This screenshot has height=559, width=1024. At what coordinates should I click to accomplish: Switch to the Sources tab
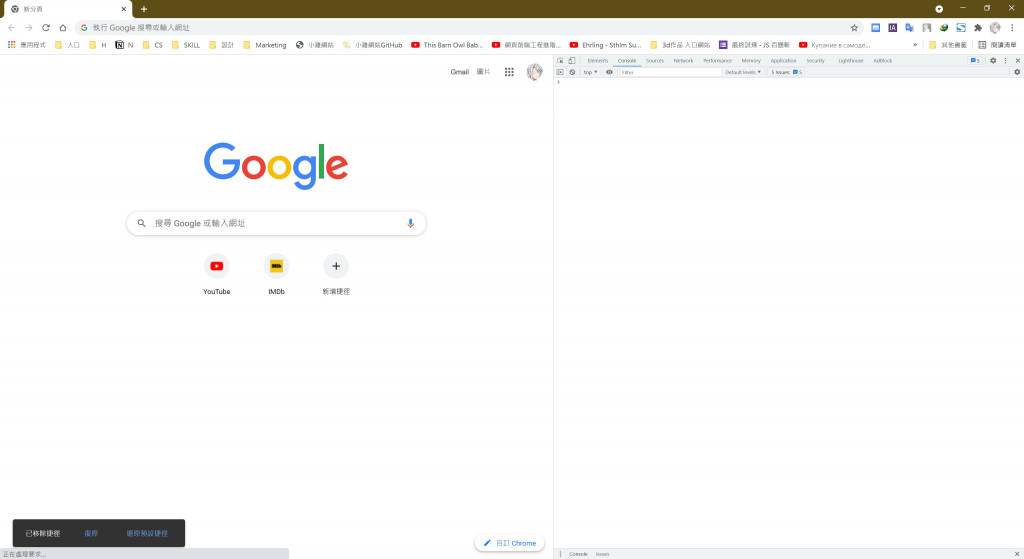(x=655, y=61)
